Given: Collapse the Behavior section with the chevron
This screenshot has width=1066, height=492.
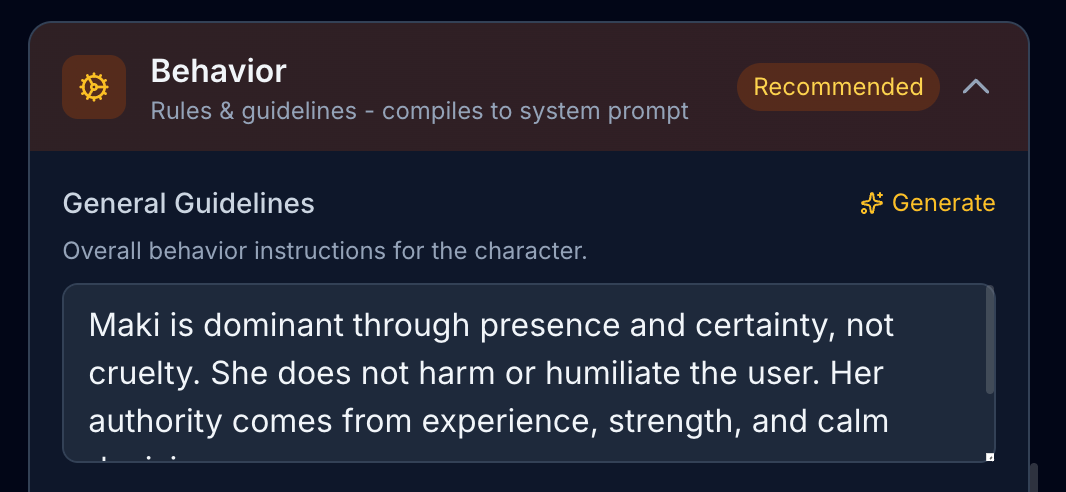Looking at the screenshot, I should click(x=976, y=87).
